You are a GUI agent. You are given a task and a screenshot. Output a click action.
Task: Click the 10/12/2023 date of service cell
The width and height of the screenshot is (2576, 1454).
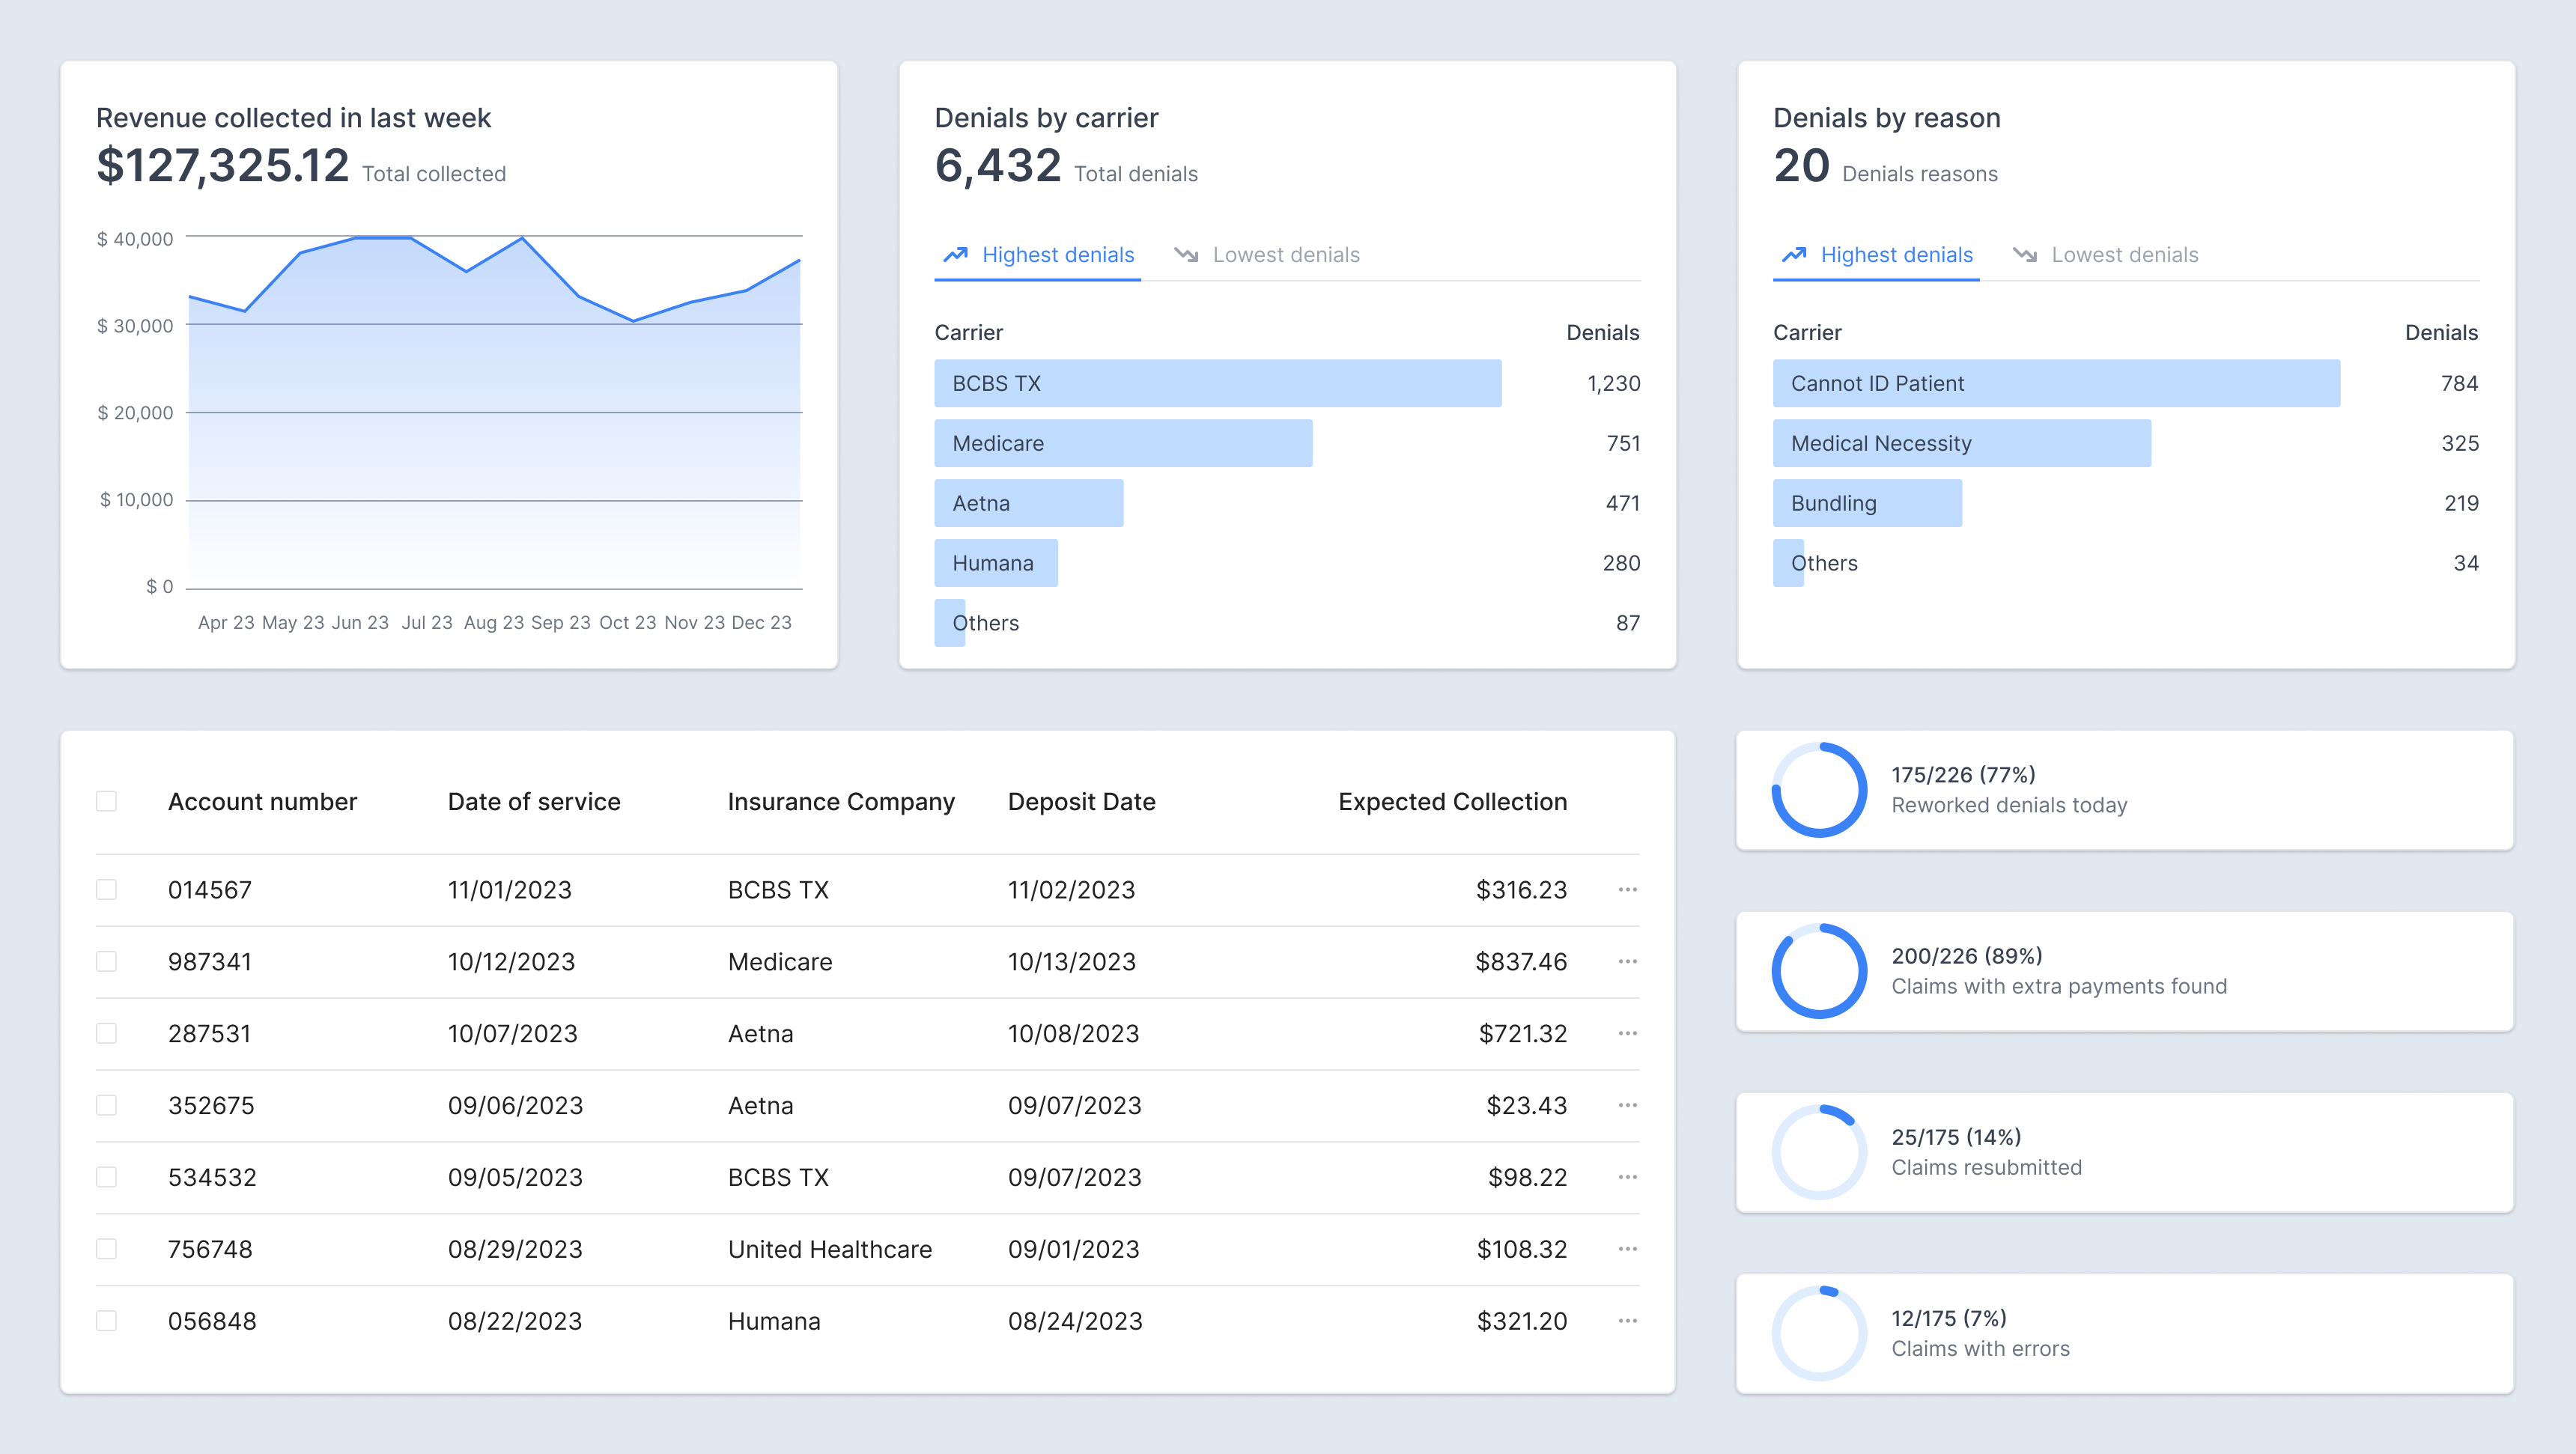click(511, 962)
